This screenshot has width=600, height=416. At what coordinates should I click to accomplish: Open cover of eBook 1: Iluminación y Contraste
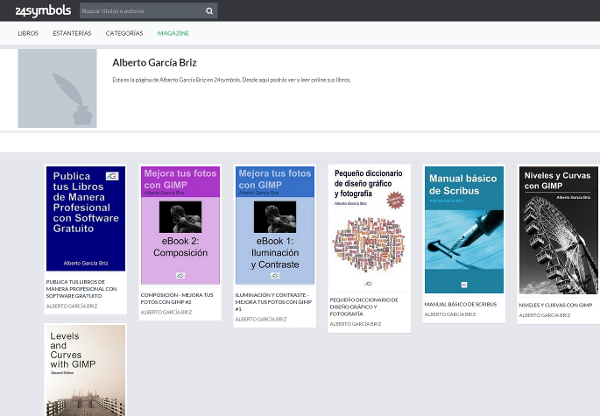coord(275,225)
